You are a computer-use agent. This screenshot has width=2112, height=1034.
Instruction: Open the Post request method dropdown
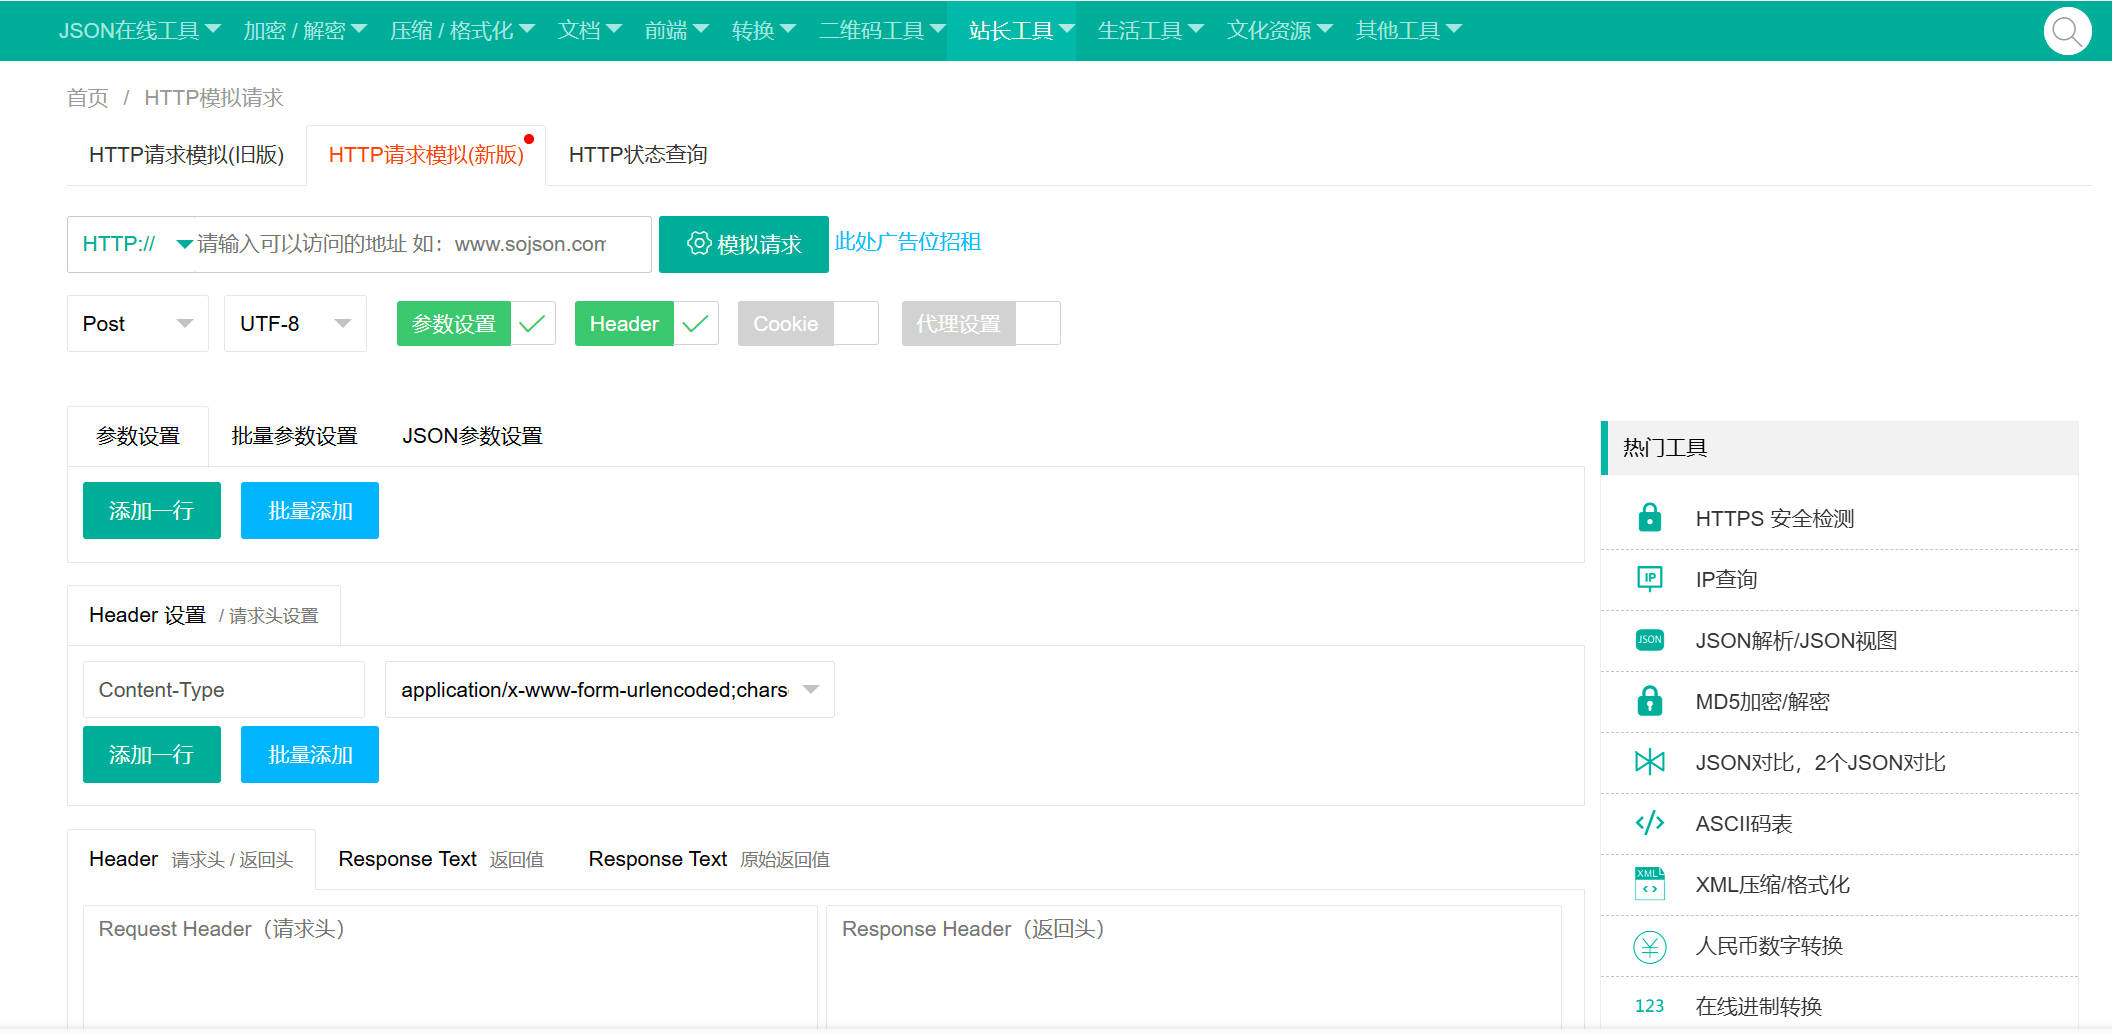tap(138, 324)
